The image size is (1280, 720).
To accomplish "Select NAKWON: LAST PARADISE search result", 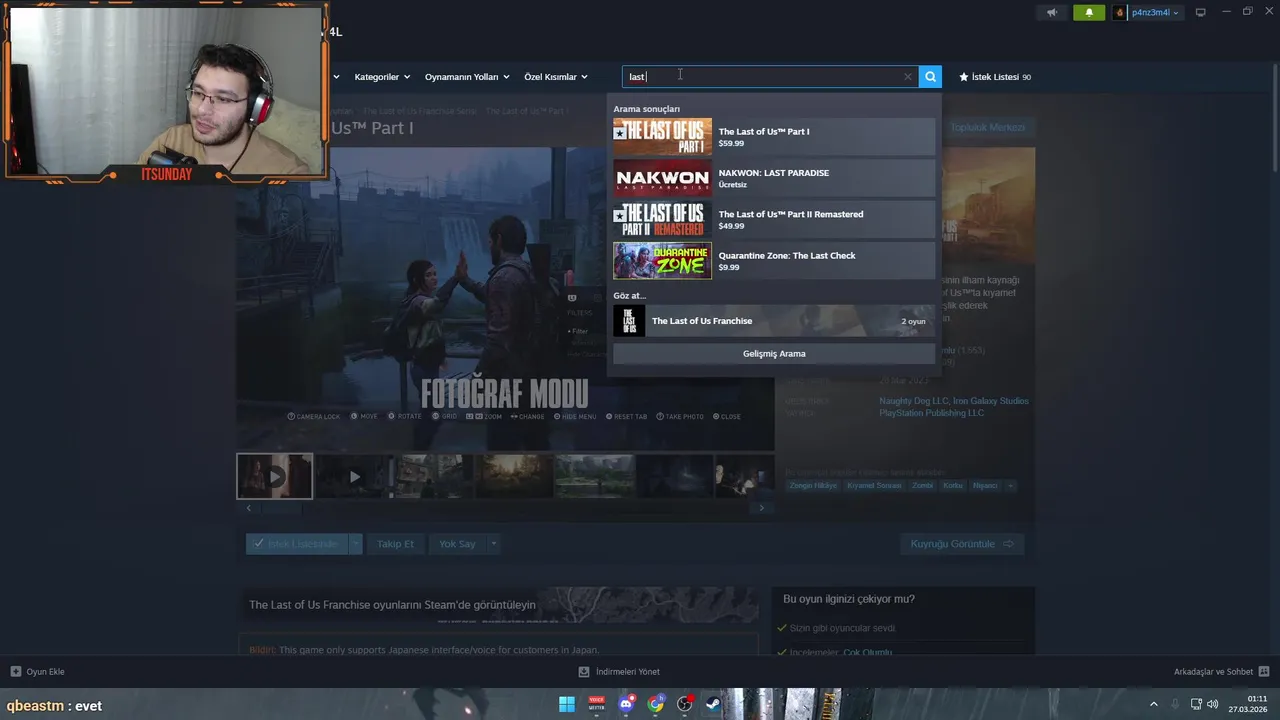I will pyautogui.click(x=774, y=178).
